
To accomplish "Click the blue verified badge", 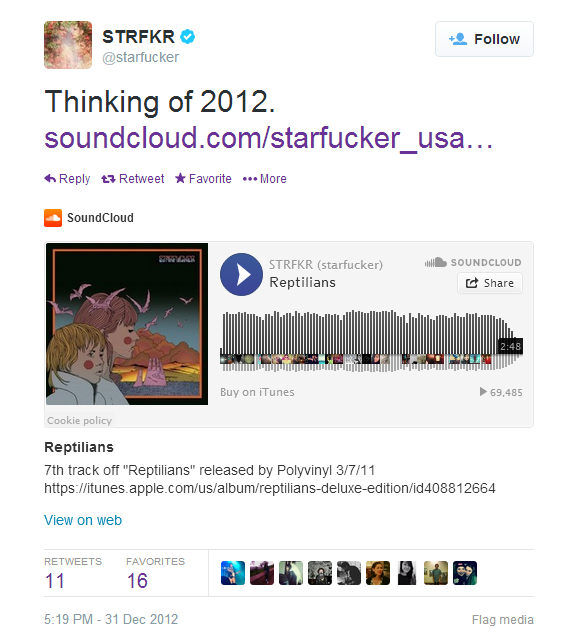I will coord(187,37).
